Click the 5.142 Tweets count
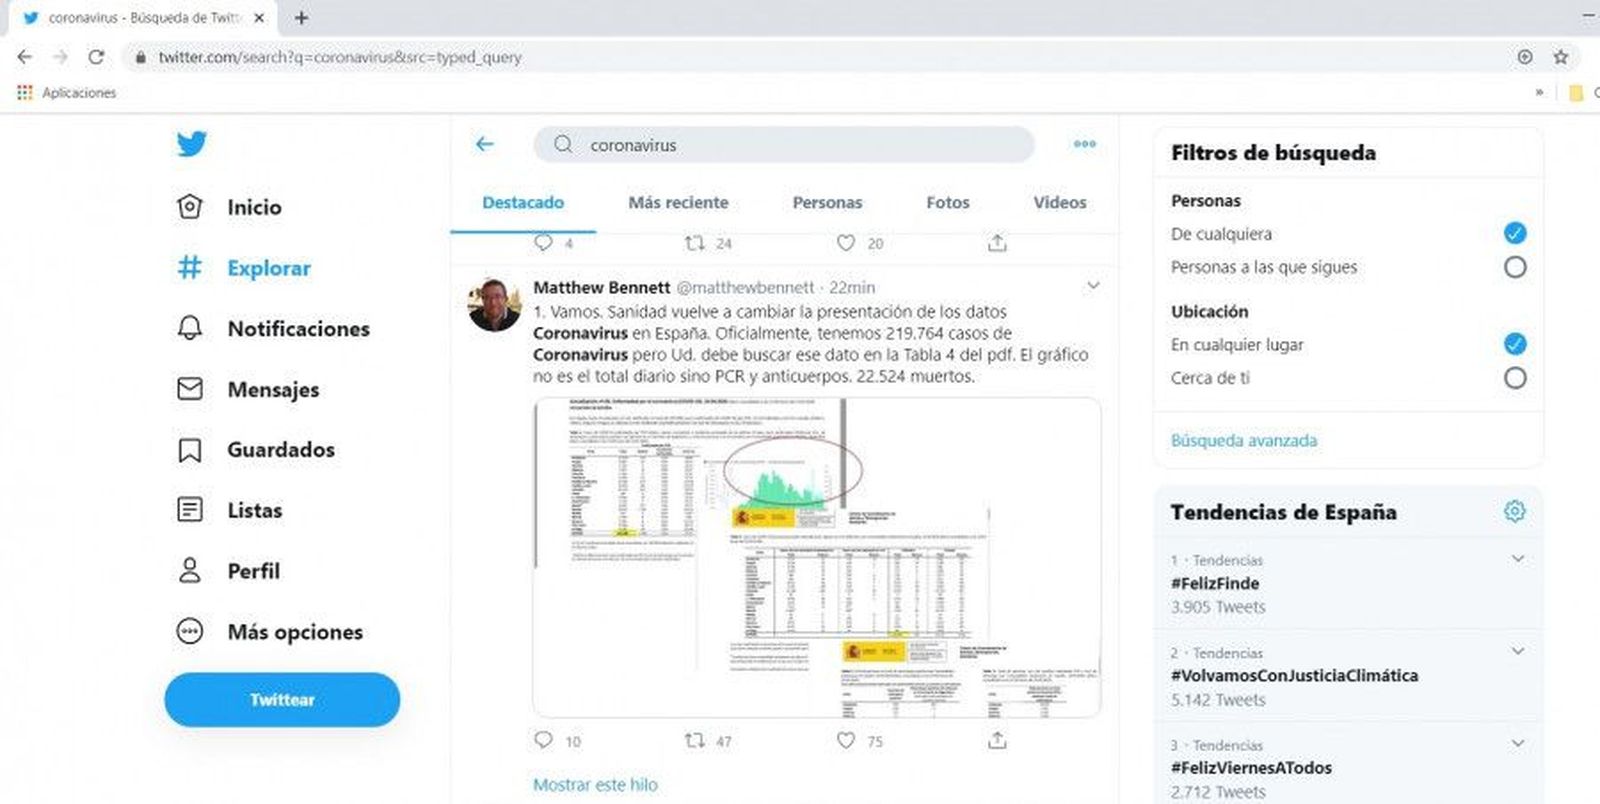The width and height of the screenshot is (1600, 804). [x=1218, y=700]
